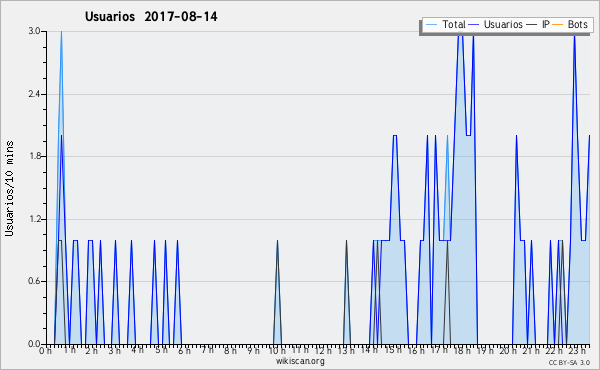Click the y-axis label 'Usuarios/10 mins'
Image resolution: width=600 pixels, height=370 pixels.
(x=9, y=189)
